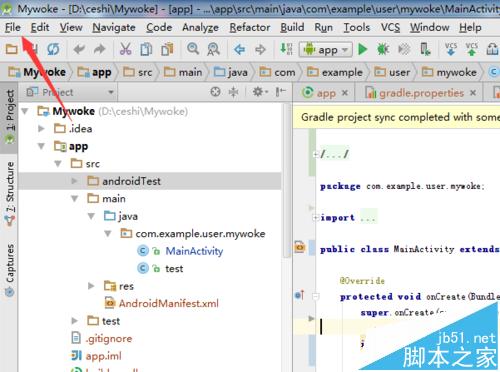Open Find with the magnifier icon
500x372 pixels.
tap(193, 49)
